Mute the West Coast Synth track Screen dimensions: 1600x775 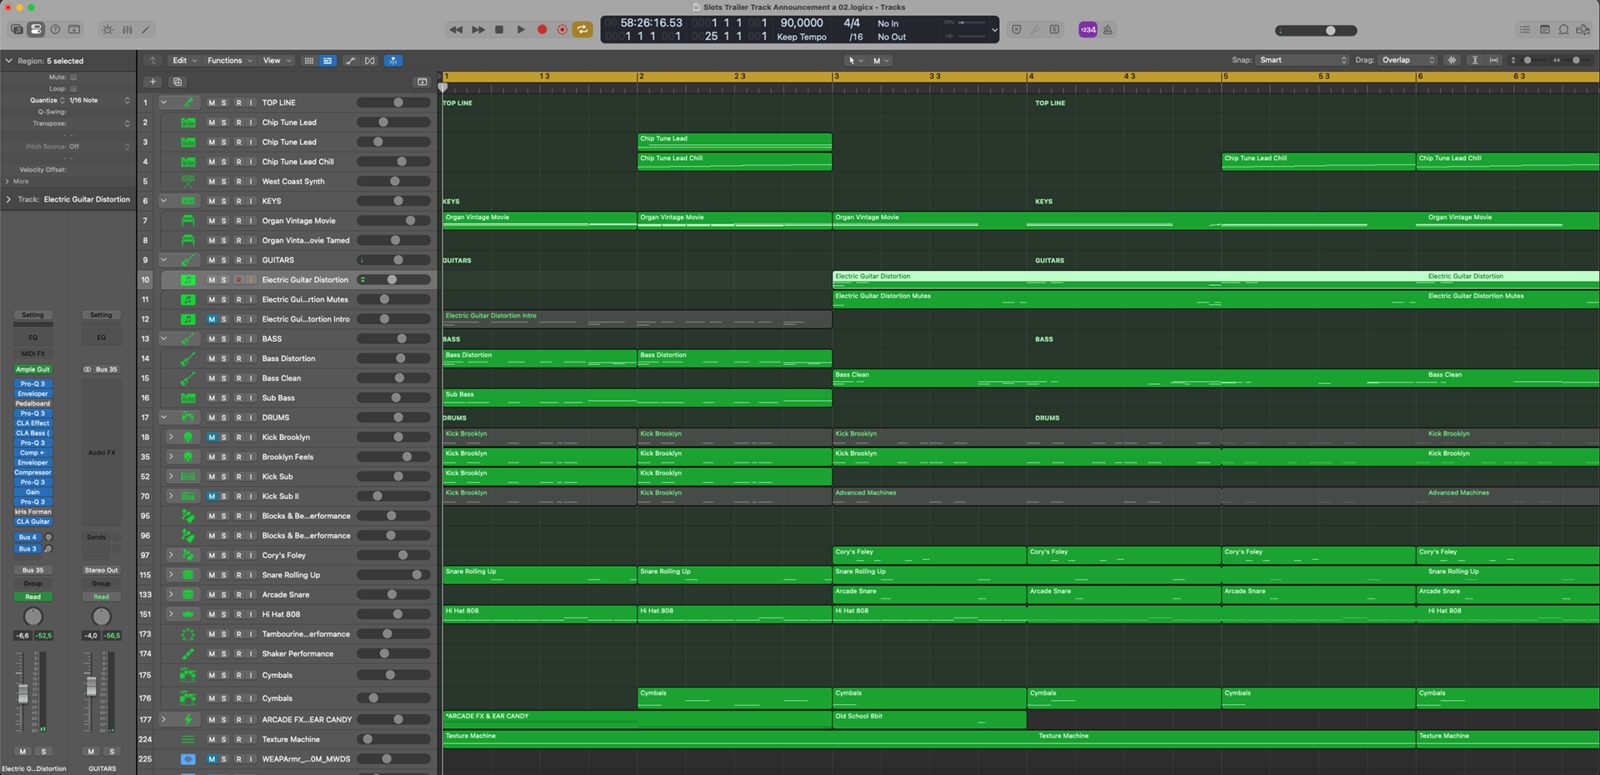point(212,181)
